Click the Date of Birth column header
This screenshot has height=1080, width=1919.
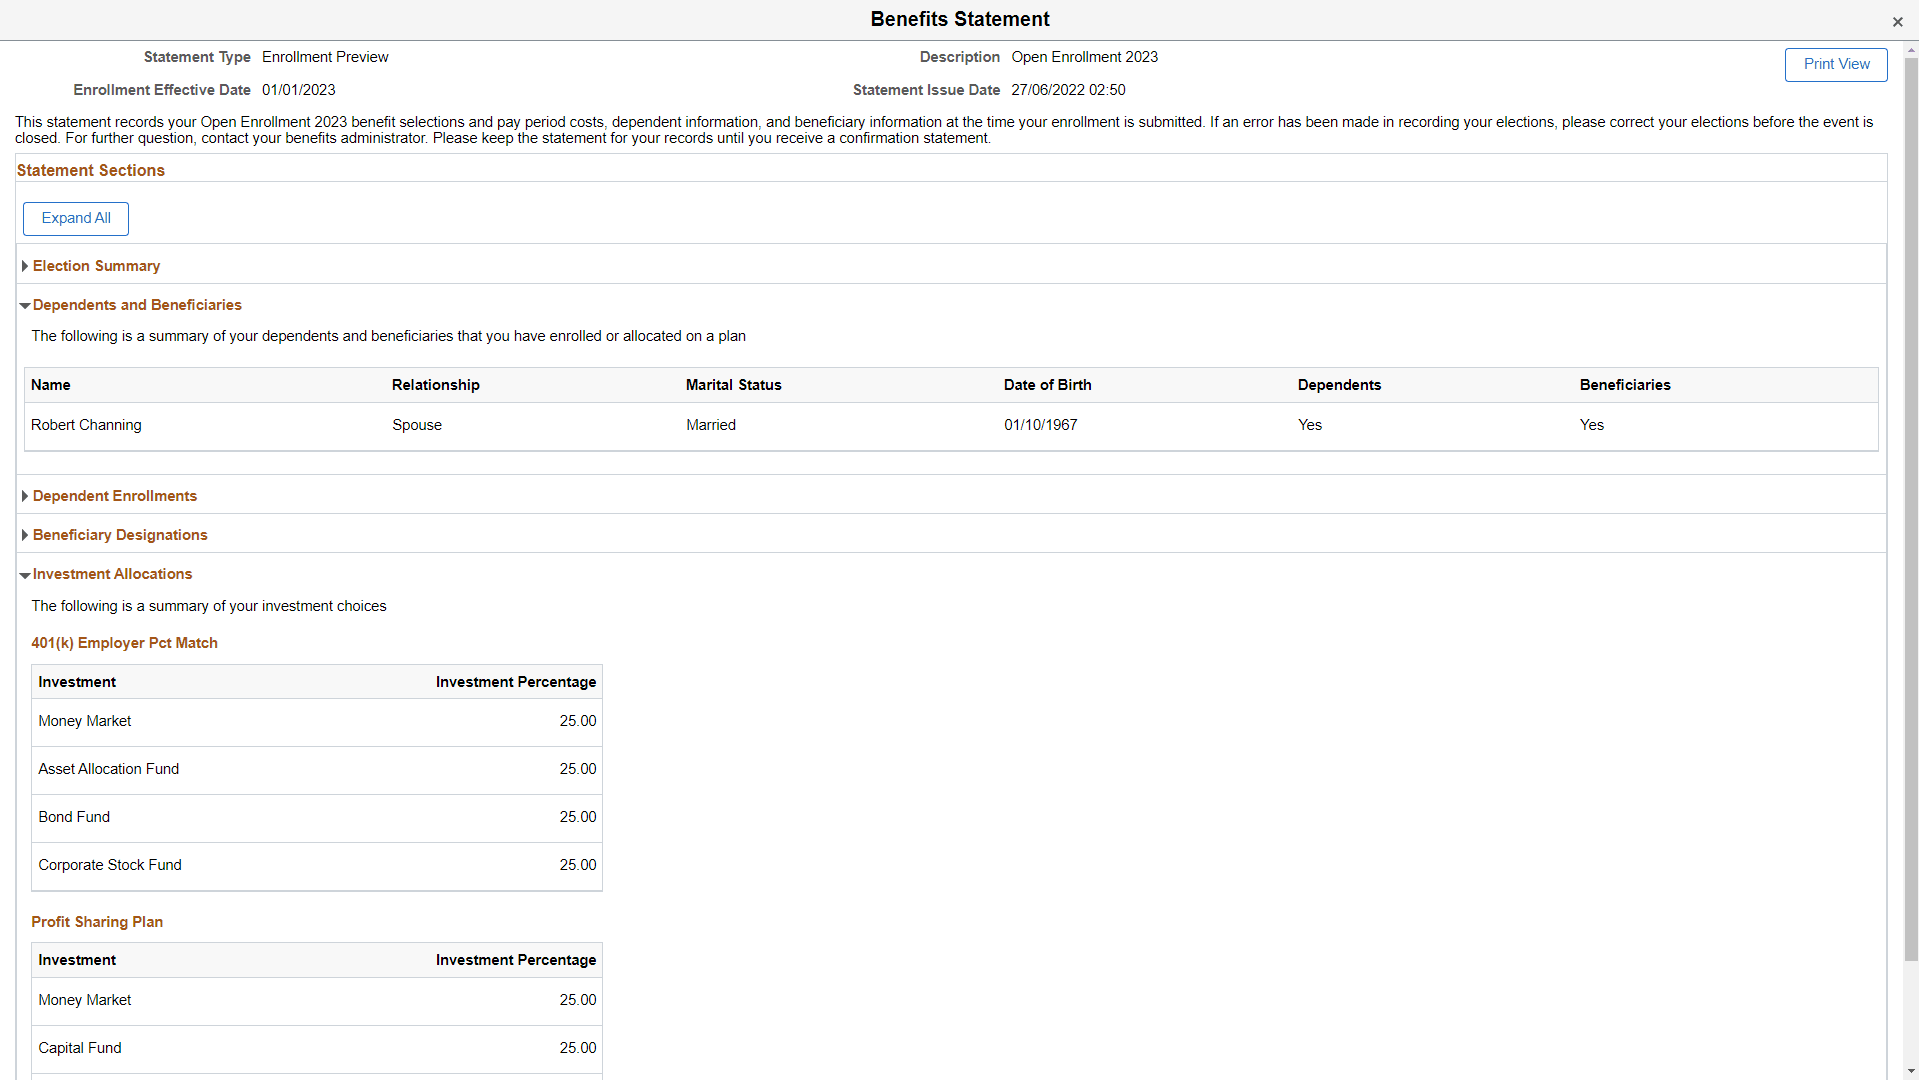click(1047, 385)
